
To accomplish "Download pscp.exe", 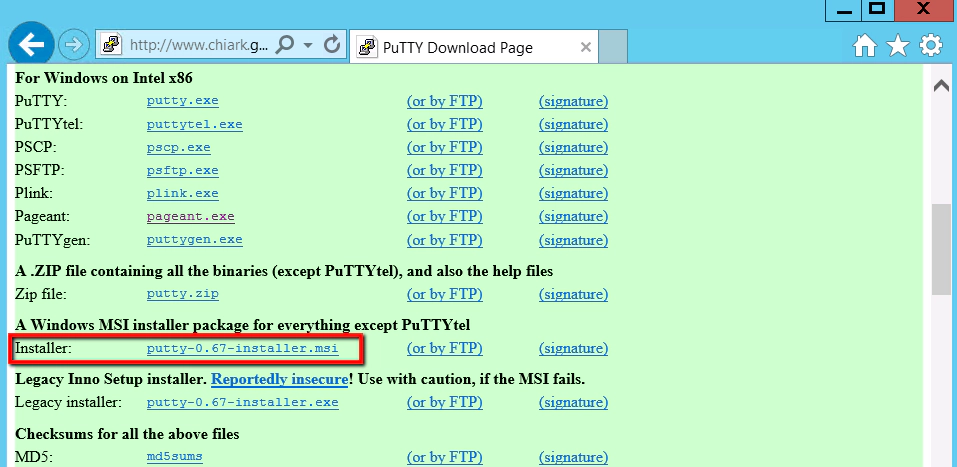I will pyautogui.click(x=178, y=147).
